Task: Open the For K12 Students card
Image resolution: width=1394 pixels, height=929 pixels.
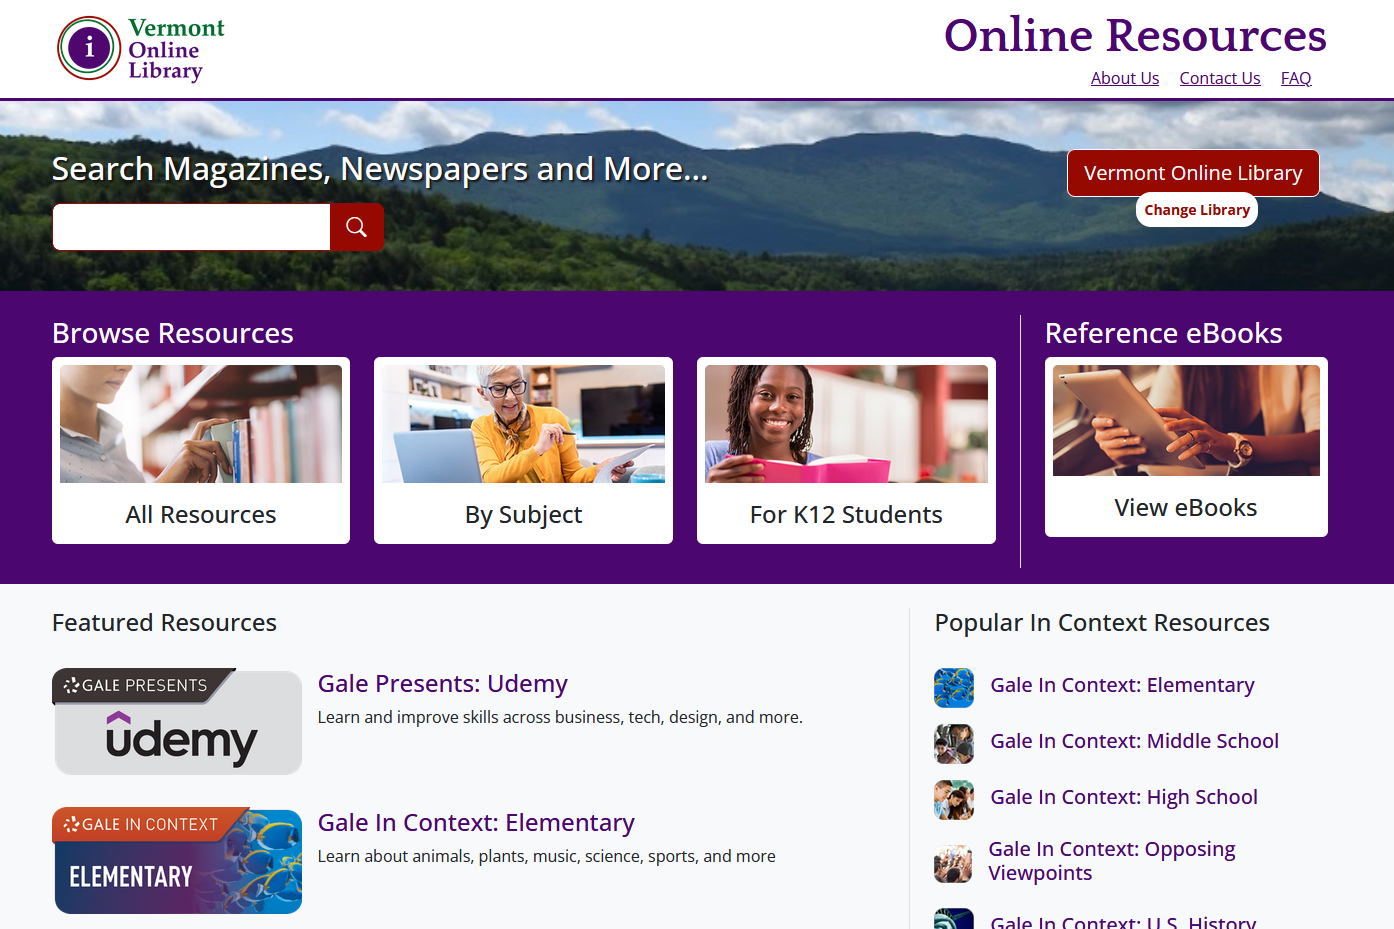Action: pos(846,450)
